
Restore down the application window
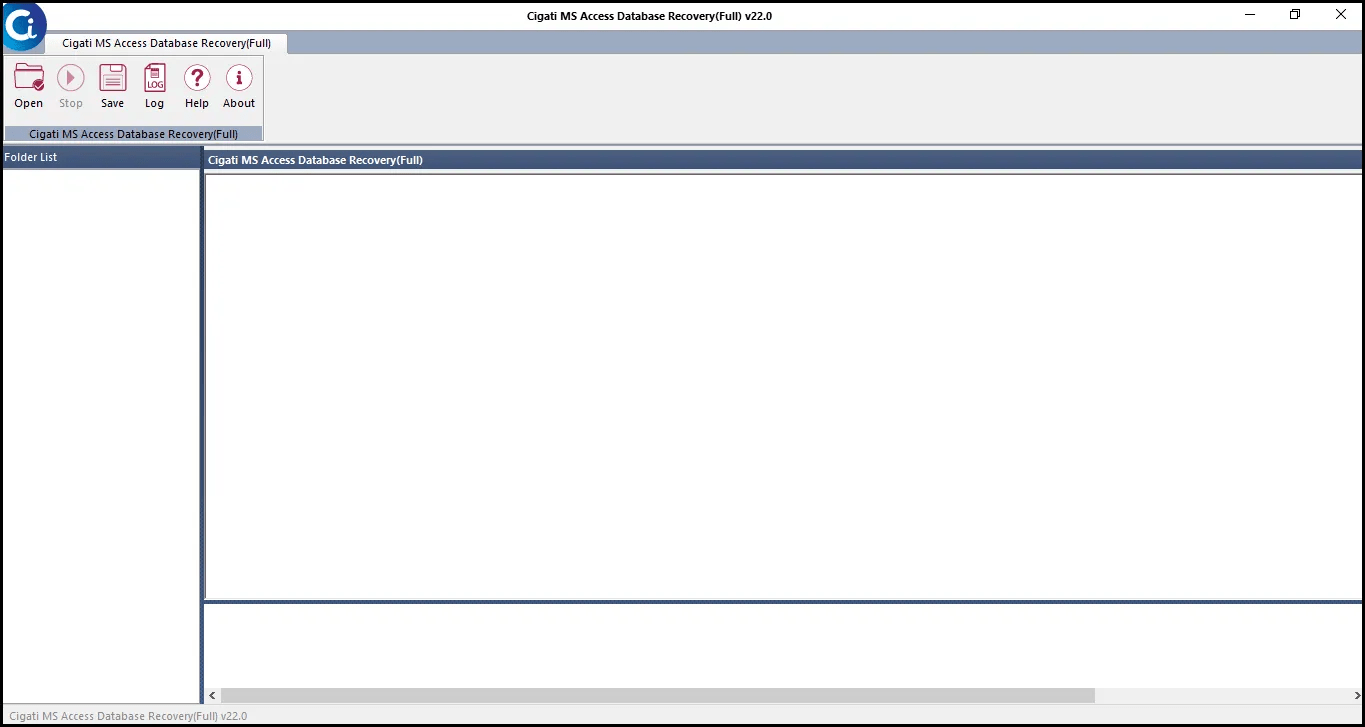point(1295,15)
